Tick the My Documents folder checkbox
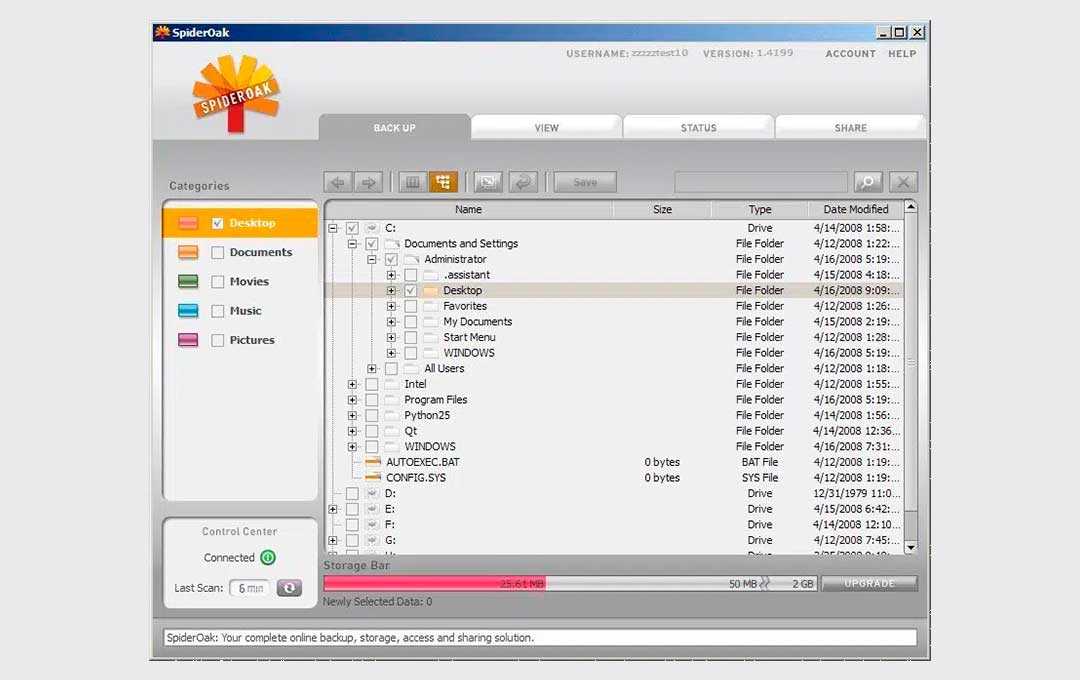This screenshot has width=1080, height=680. click(411, 322)
